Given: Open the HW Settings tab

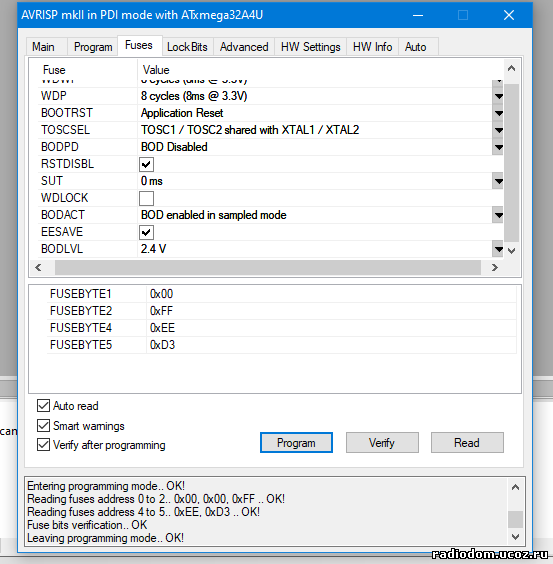Looking at the screenshot, I should click(311, 47).
